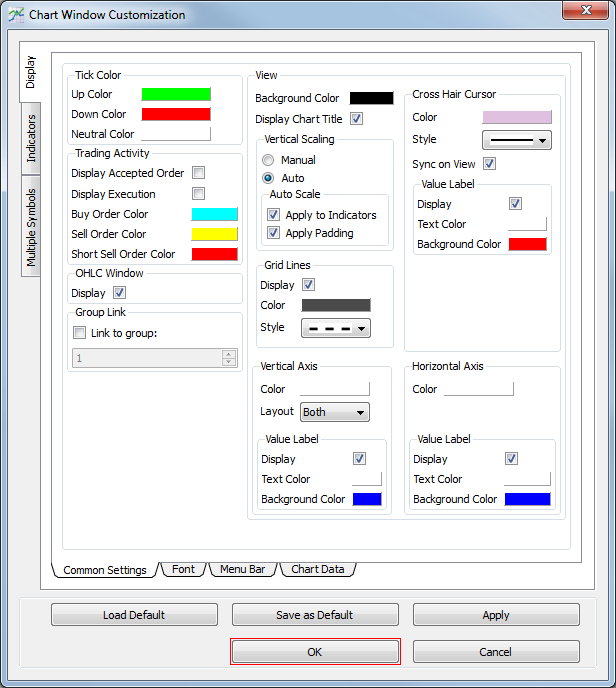
Task: Enable Link to group checkbox
Action: click(x=80, y=333)
